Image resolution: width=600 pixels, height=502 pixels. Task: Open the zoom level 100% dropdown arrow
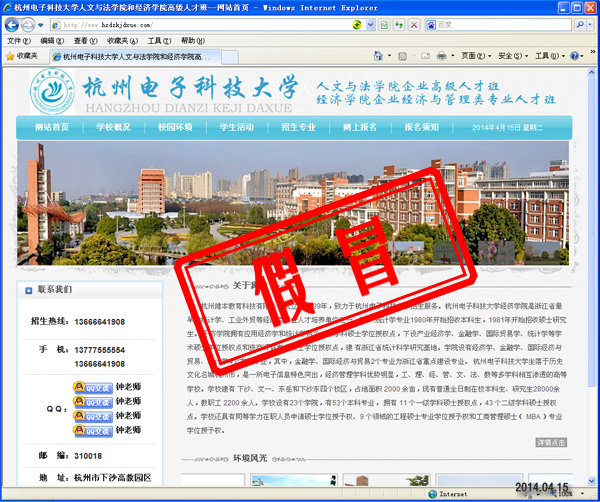(582, 494)
